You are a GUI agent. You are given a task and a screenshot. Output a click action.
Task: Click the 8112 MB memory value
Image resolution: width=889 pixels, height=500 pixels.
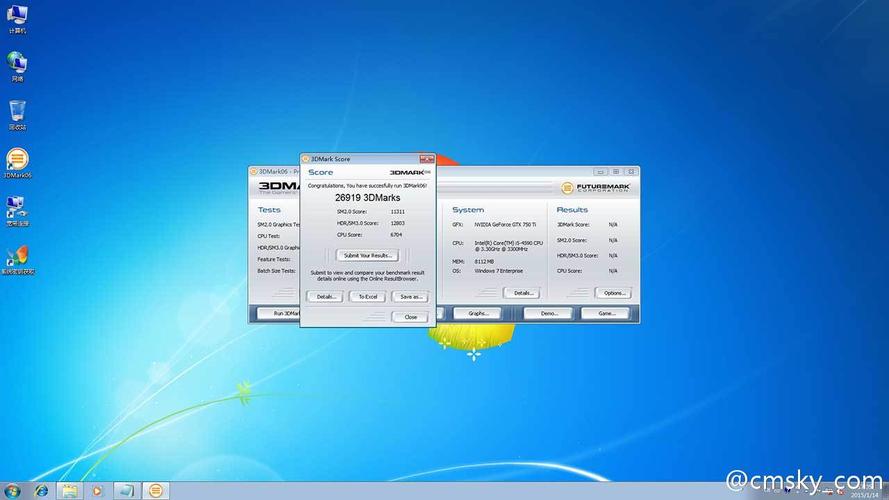(484, 262)
